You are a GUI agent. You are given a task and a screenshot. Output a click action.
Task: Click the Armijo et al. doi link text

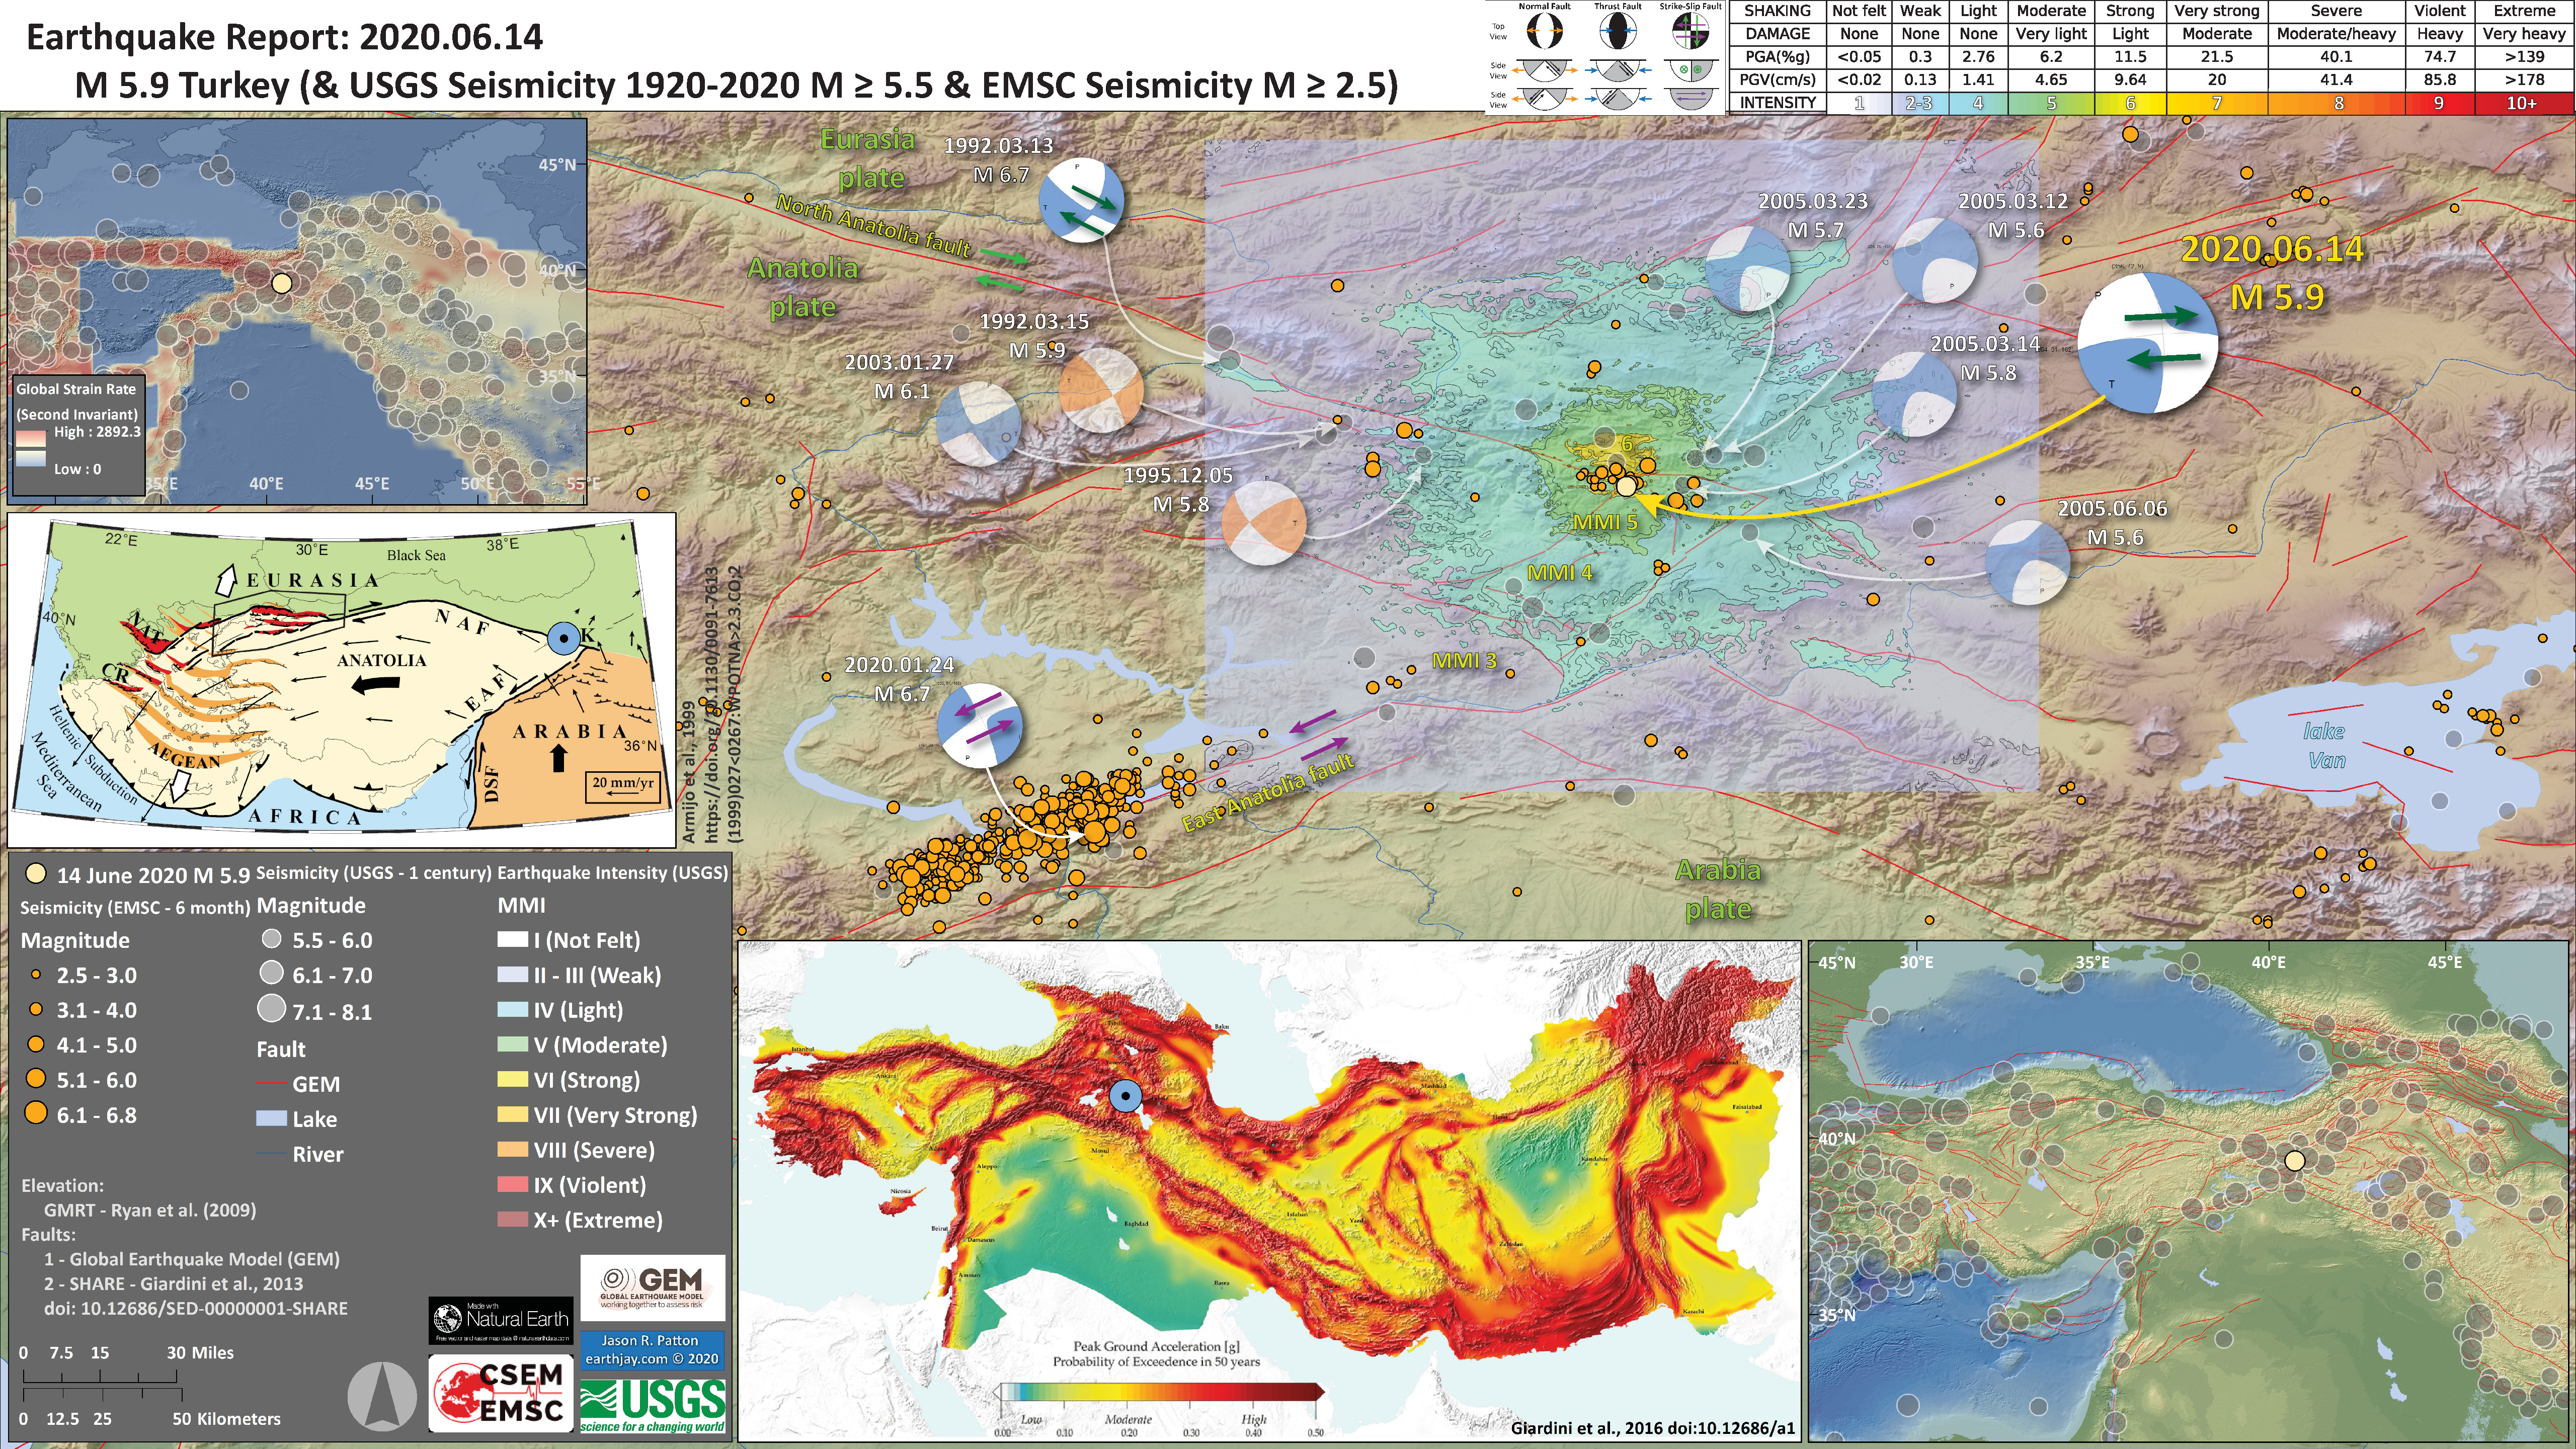712,705
